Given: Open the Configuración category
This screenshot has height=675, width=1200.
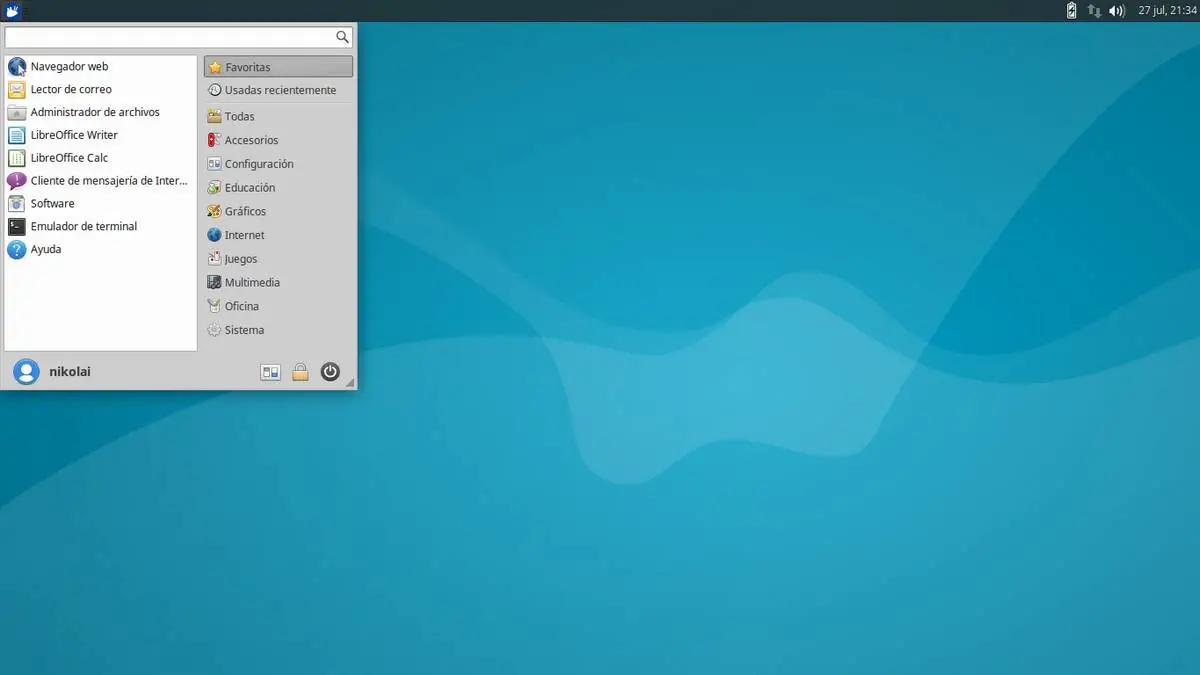Looking at the screenshot, I should click(x=278, y=164).
